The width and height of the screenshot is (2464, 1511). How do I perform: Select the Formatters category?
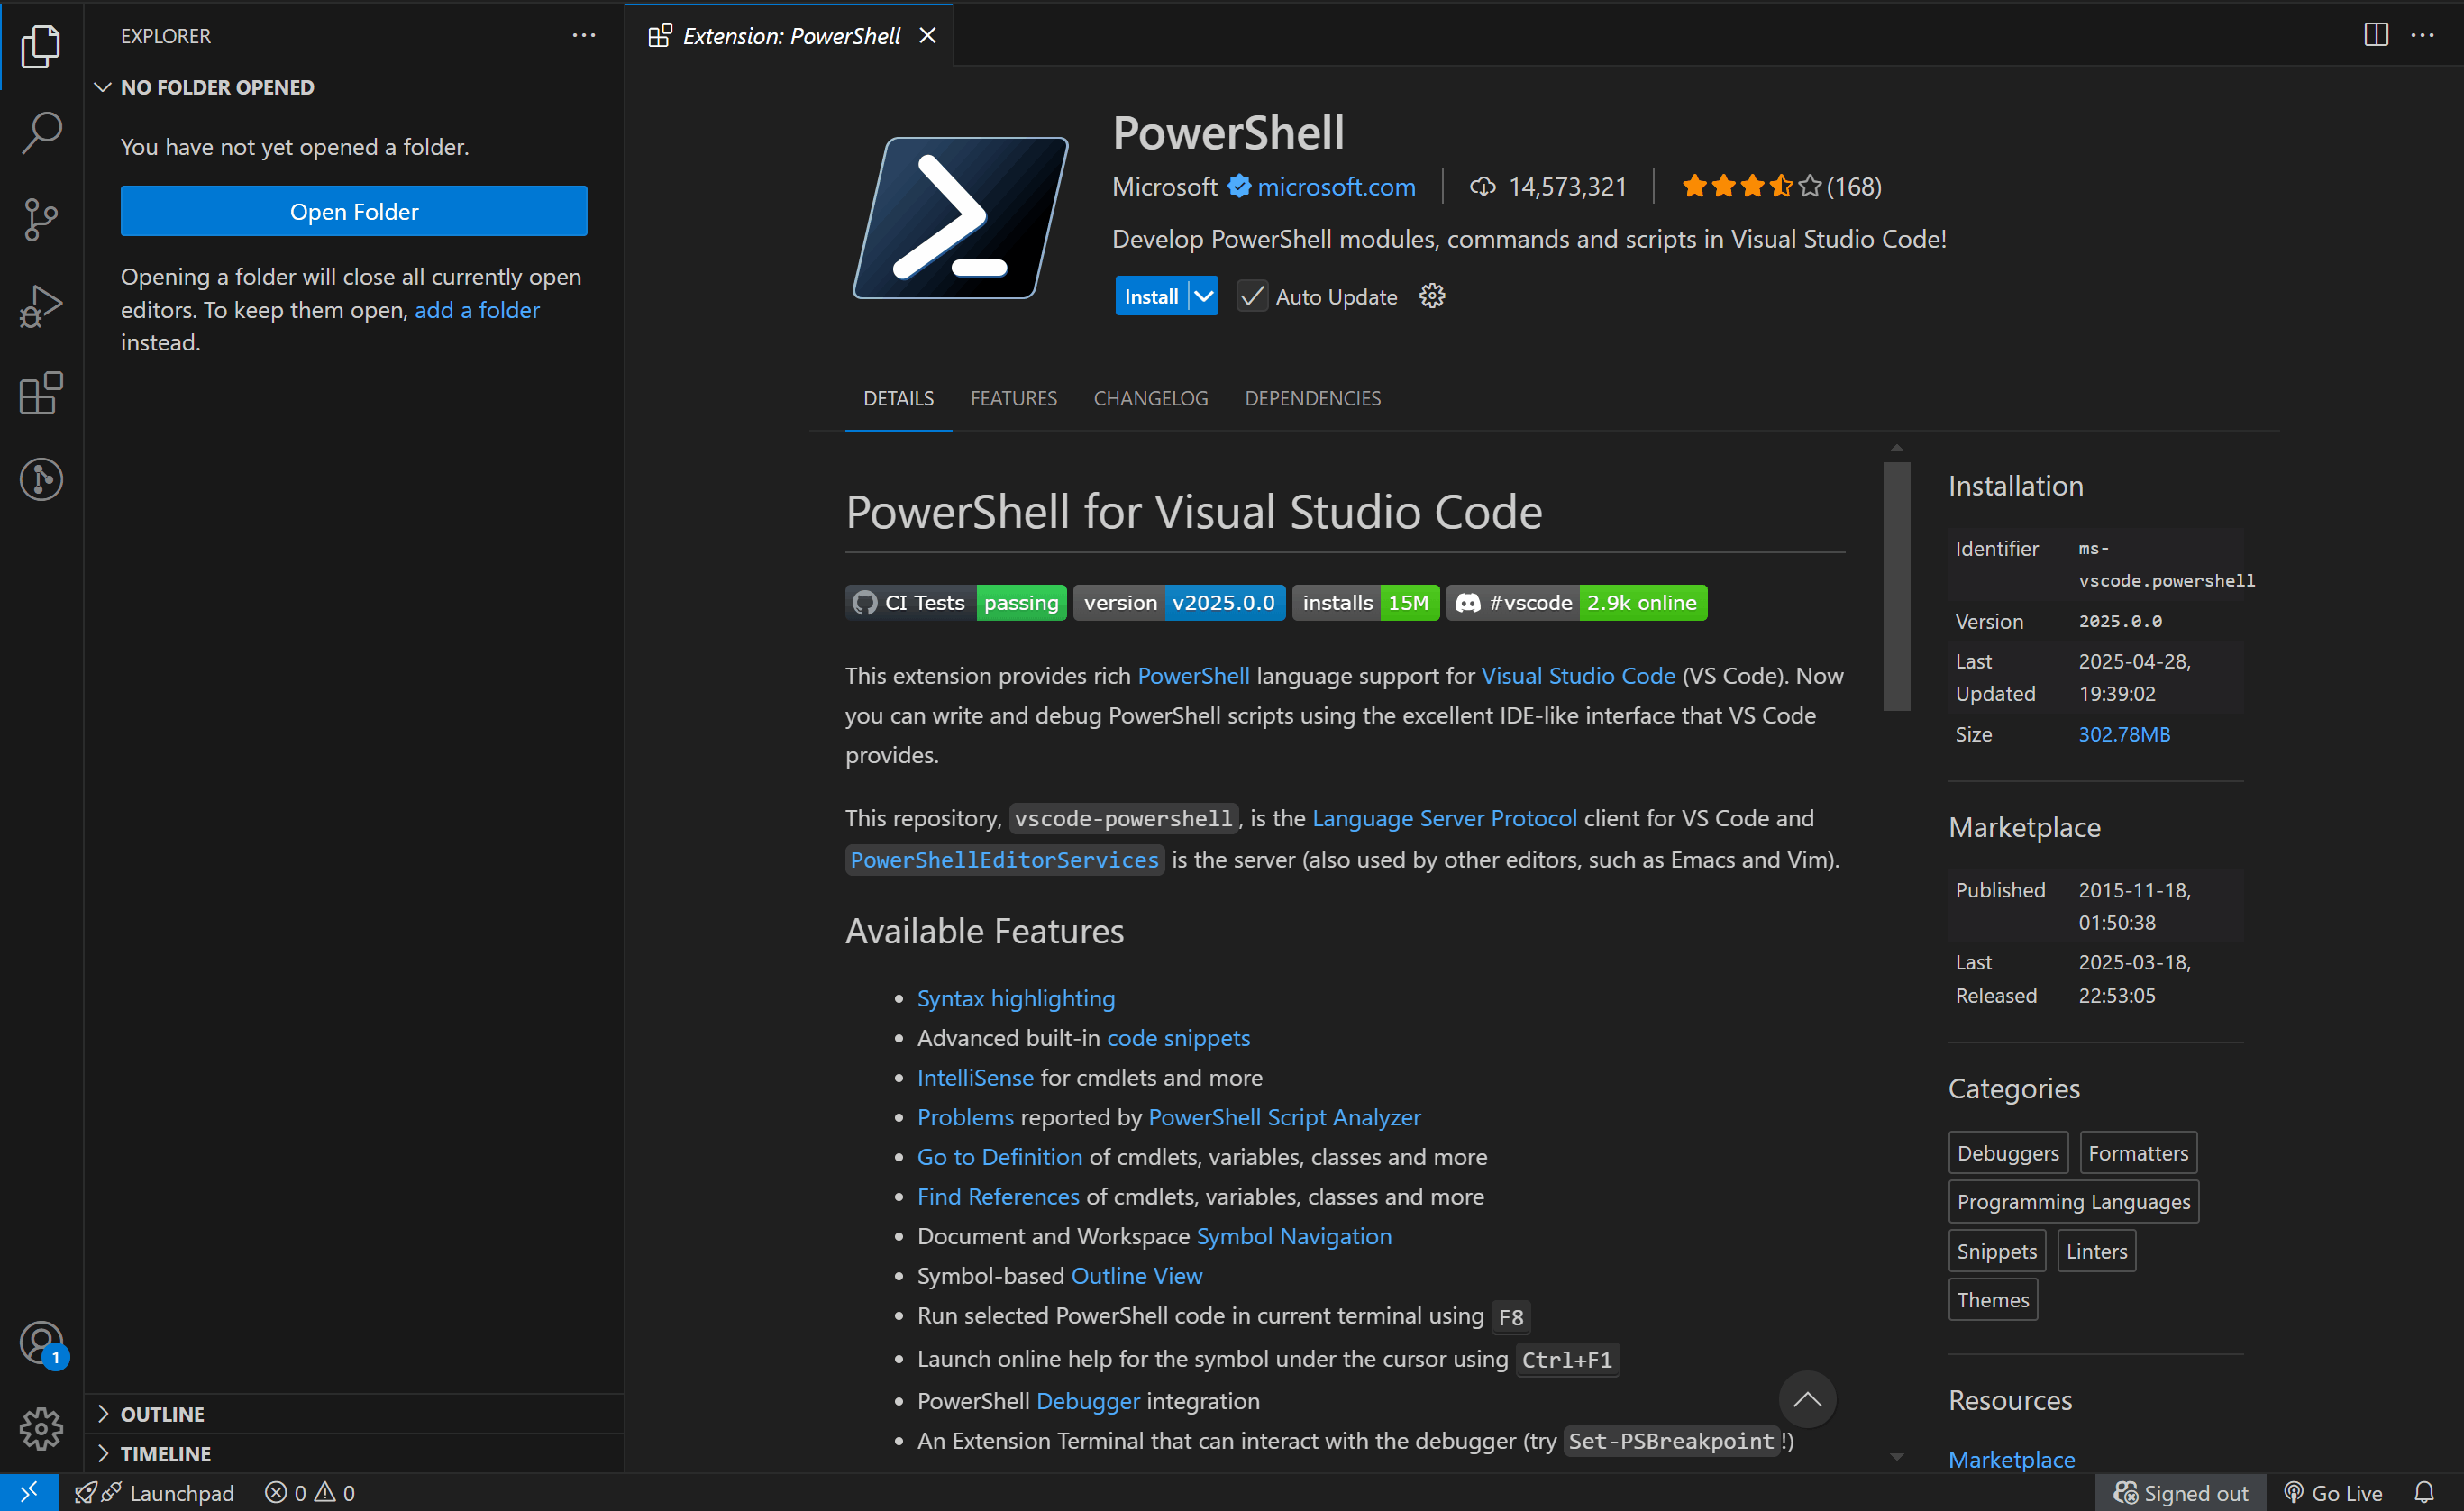tap(2137, 1152)
